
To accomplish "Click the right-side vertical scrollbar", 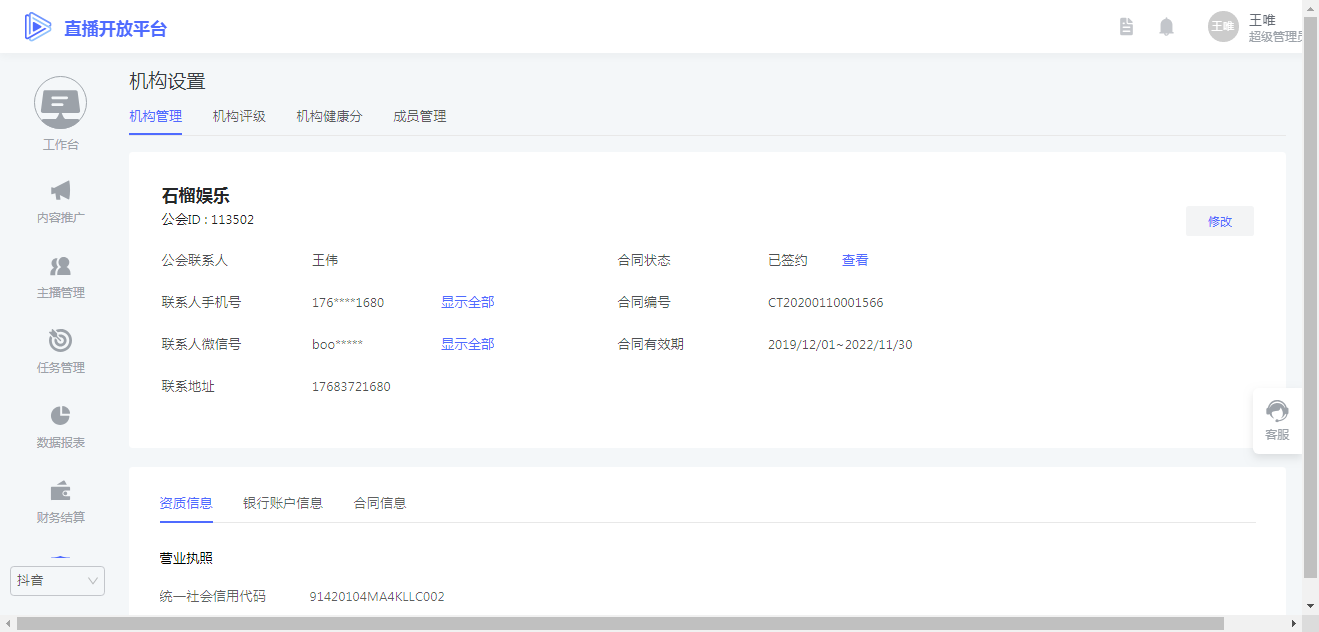I will [x=1311, y=300].
